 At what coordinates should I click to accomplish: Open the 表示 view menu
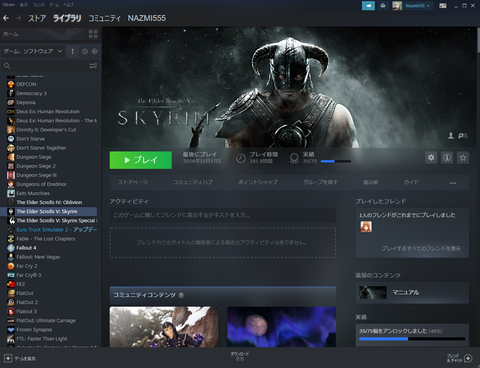tap(24, 5)
